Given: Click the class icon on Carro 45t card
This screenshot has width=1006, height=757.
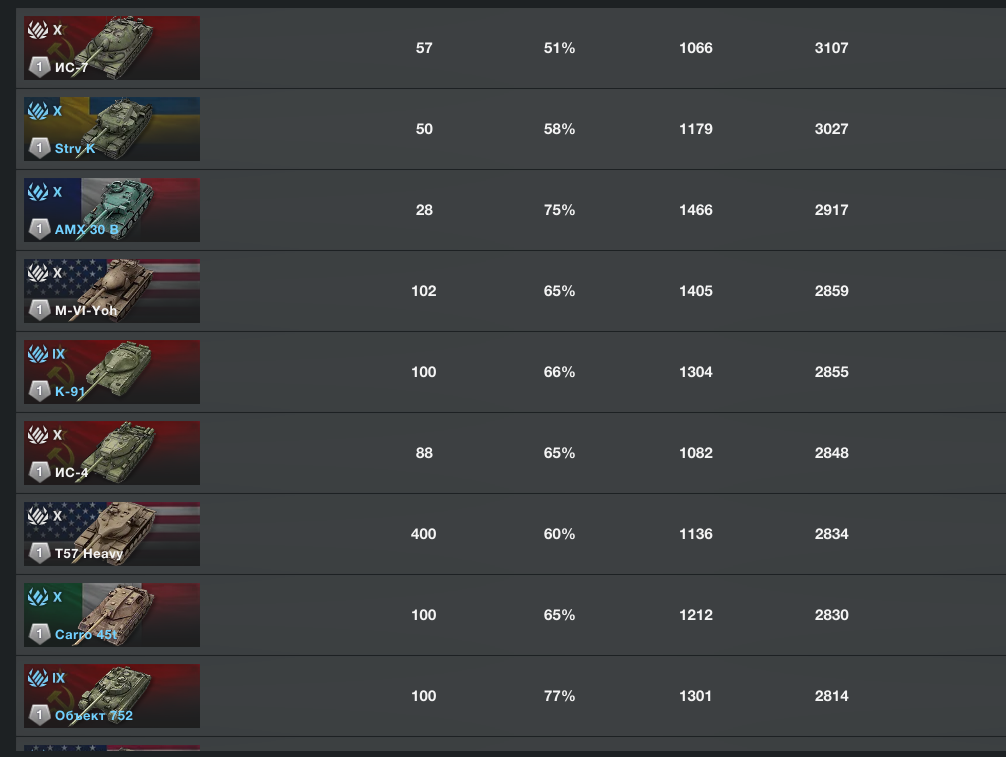Looking at the screenshot, I should [38, 597].
